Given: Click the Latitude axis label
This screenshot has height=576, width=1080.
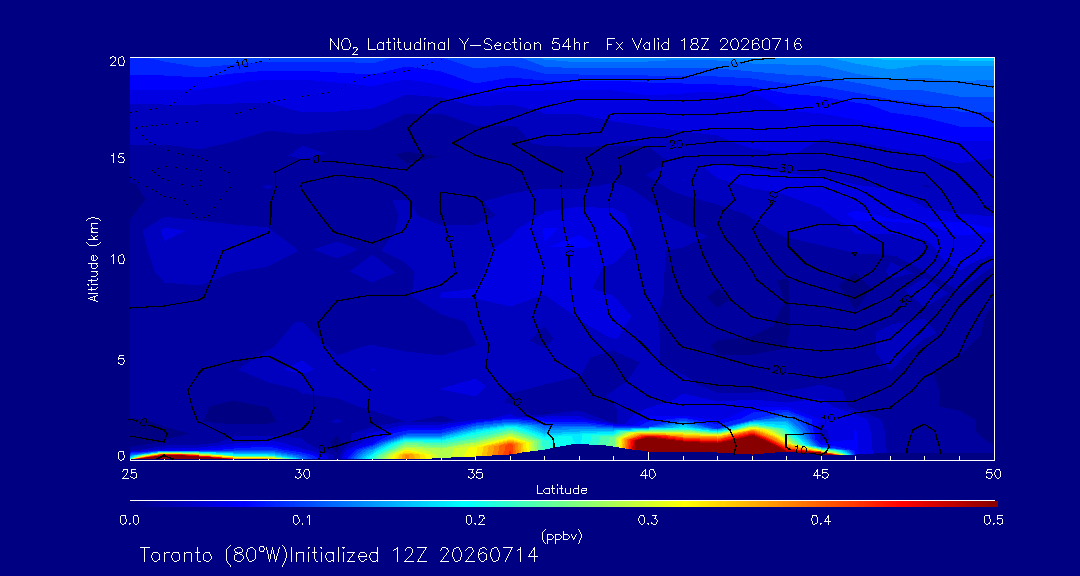Looking at the screenshot, I should pyautogui.click(x=562, y=491).
